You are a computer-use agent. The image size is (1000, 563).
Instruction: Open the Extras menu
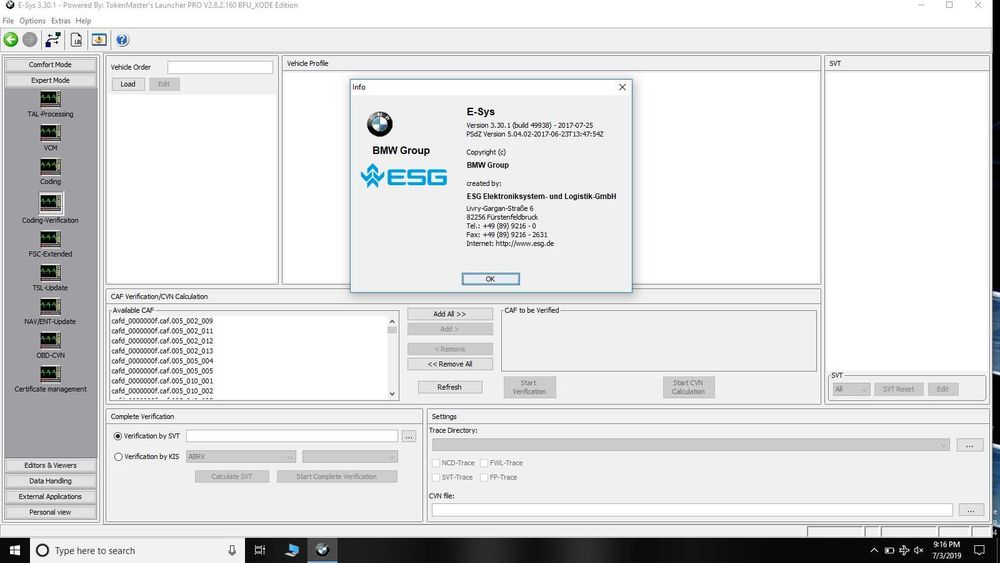tap(61, 20)
